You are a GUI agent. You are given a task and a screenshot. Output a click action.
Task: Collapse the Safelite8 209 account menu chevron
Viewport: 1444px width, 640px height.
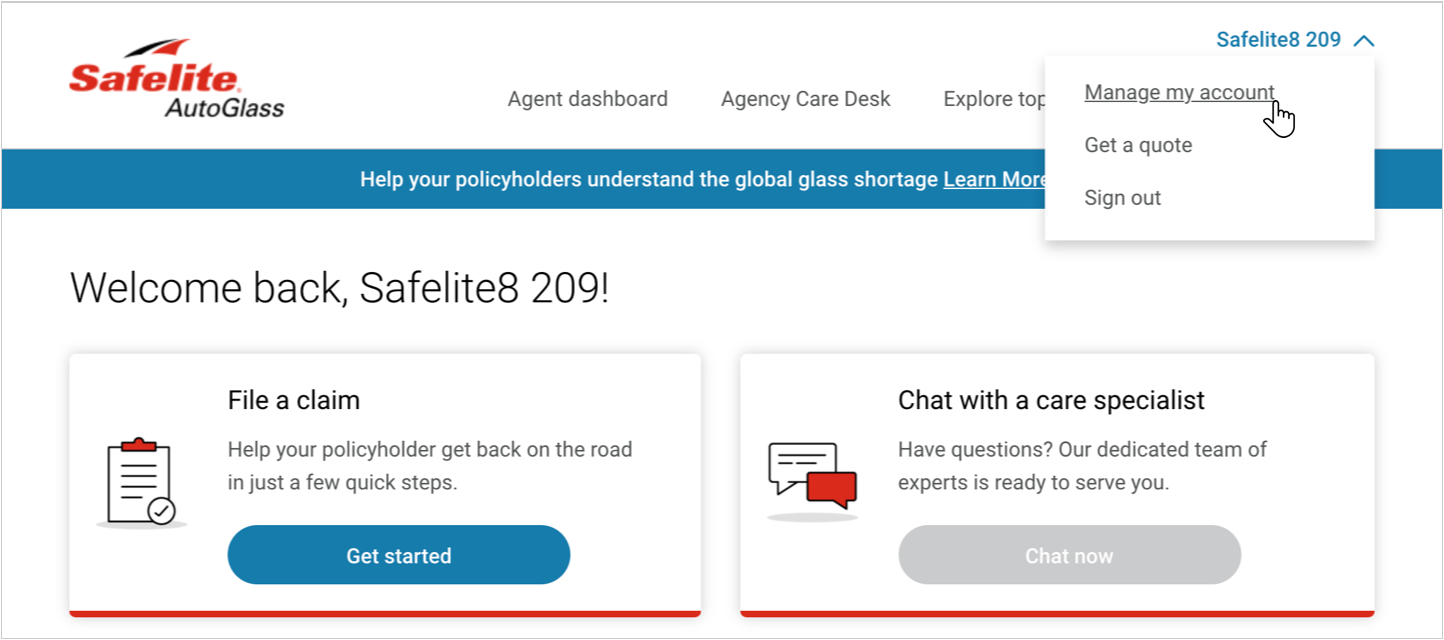(1366, 40)
